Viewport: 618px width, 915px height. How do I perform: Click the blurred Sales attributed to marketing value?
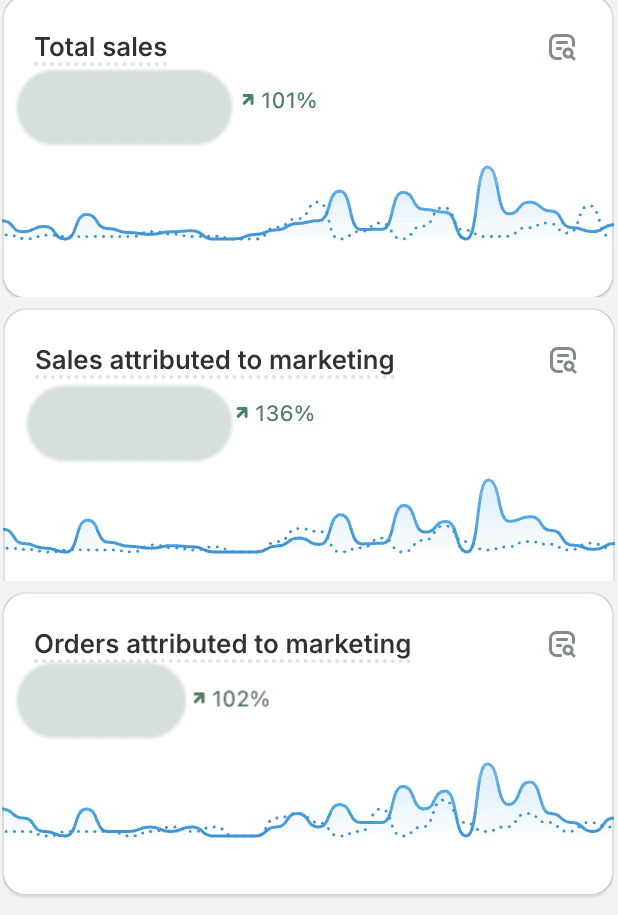click(129, 423)
